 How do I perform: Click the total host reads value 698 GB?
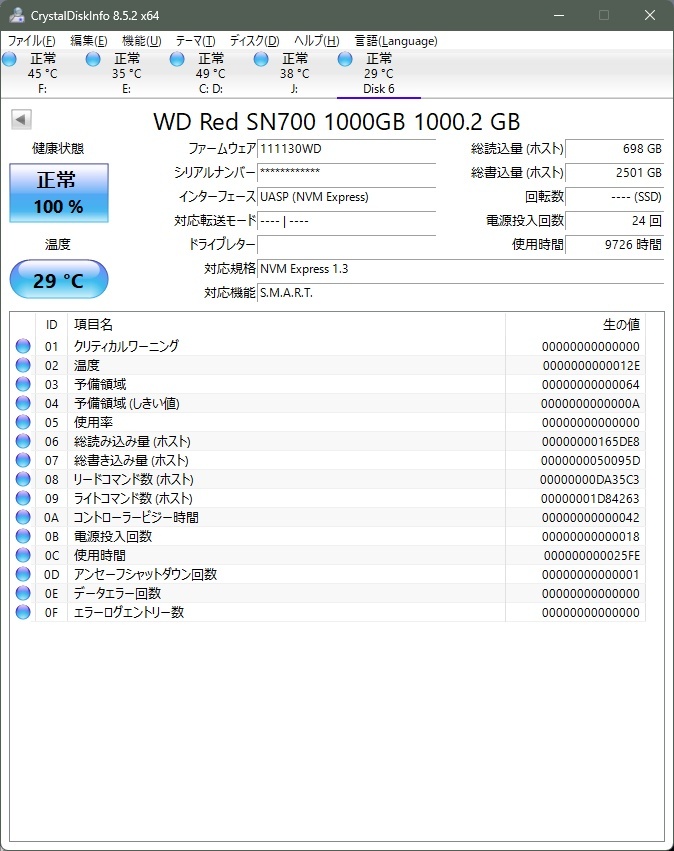click(x=614, y=149)
